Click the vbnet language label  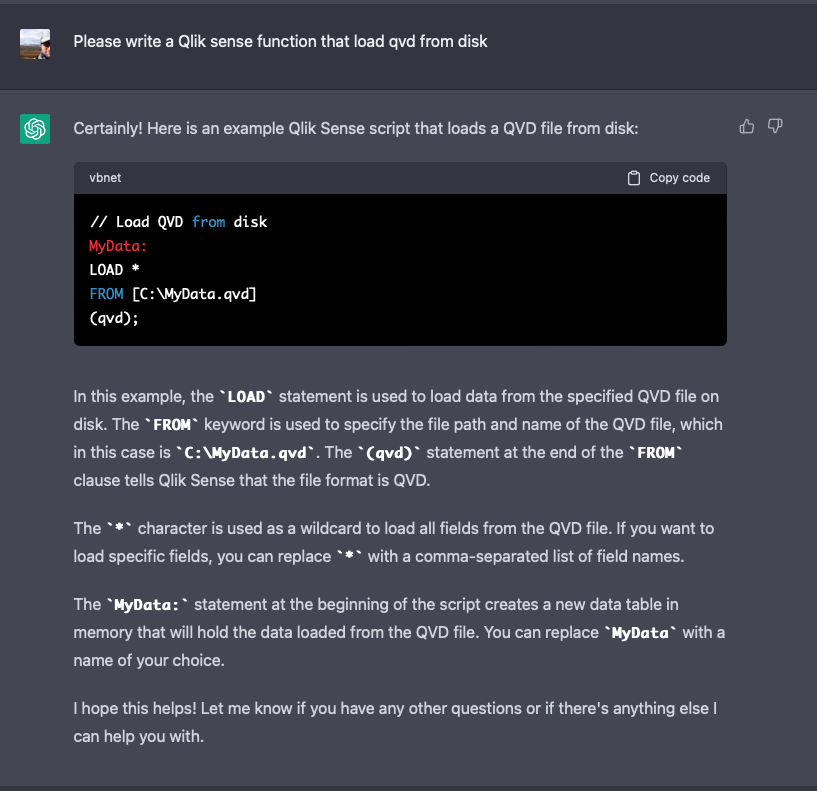[105, 178]
